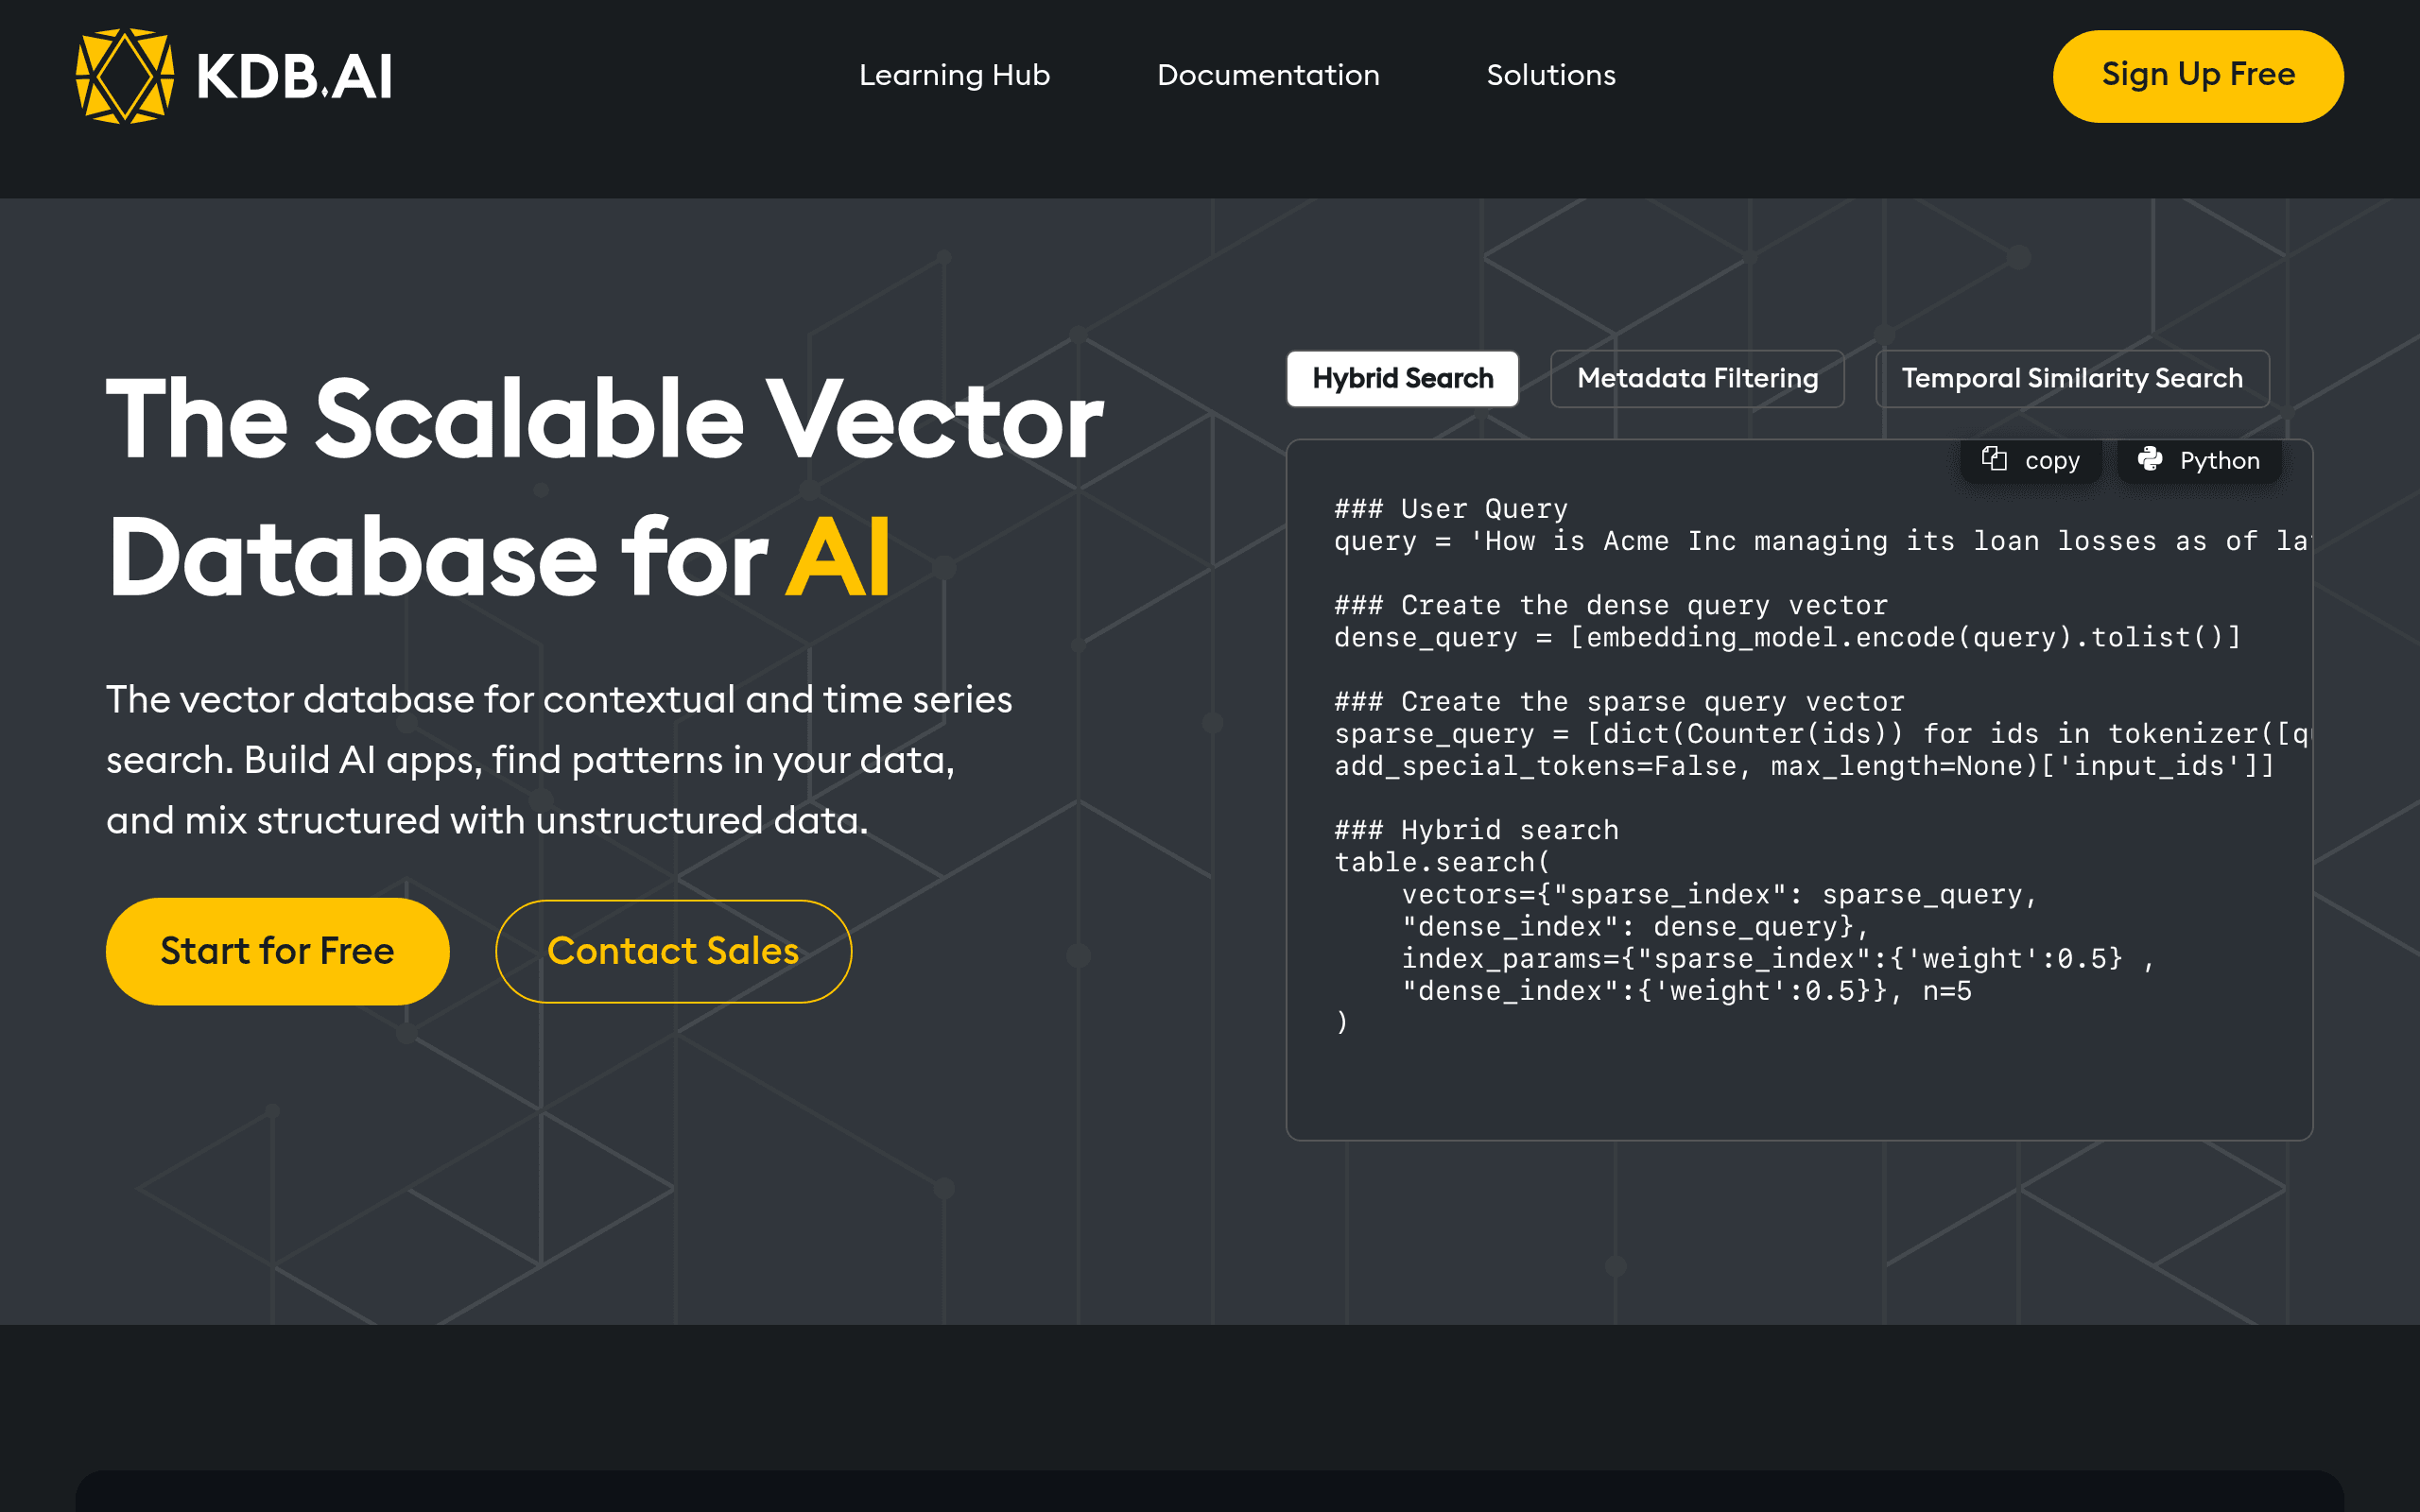
Task: Click the Contact Sales button
Action: [673, 951]
